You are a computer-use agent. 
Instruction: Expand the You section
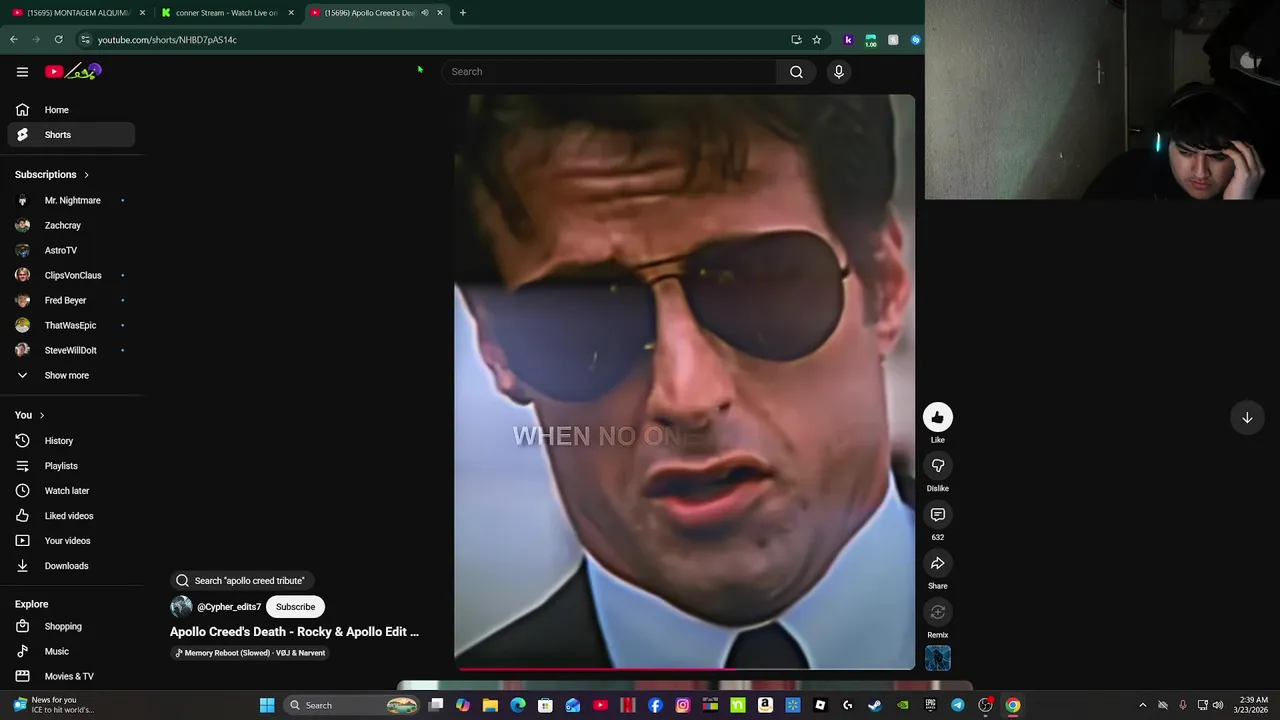30,415
